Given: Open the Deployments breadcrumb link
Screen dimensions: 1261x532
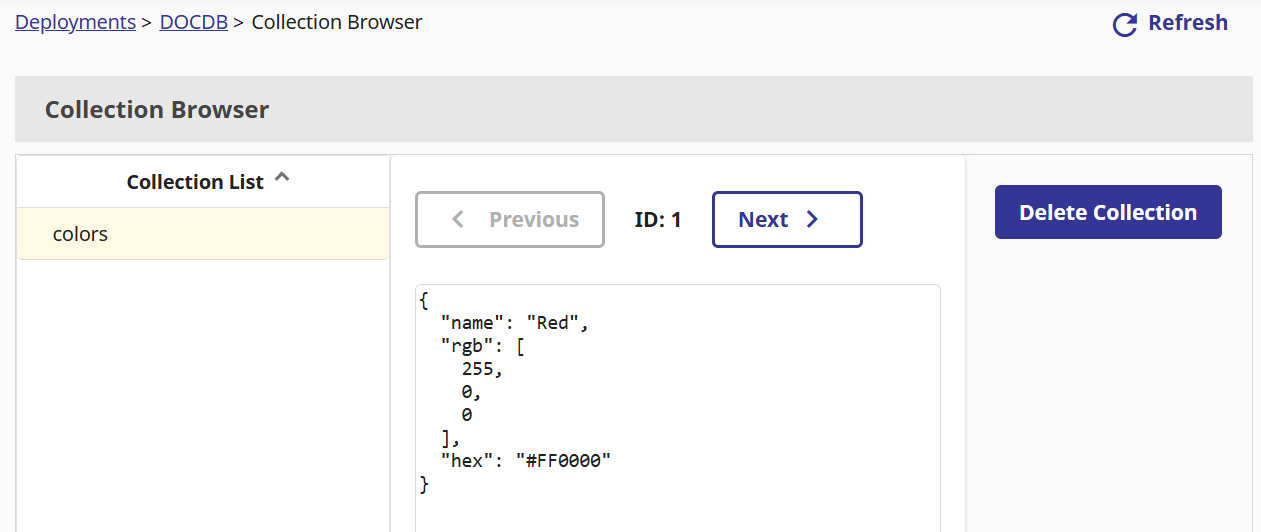Looking at the screenshot, I should pyautogui.click(x=75, y=22).
